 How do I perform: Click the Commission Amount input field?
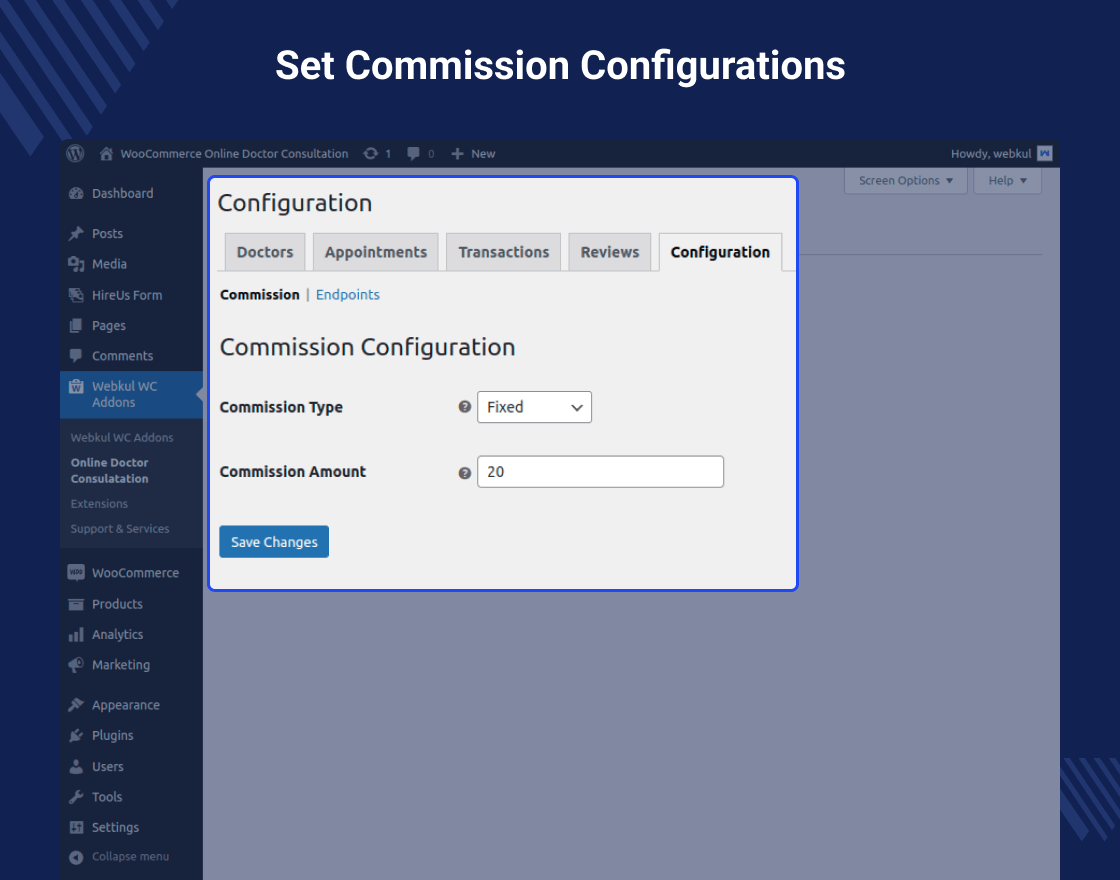pyautogui.click(x=600, y=472)
